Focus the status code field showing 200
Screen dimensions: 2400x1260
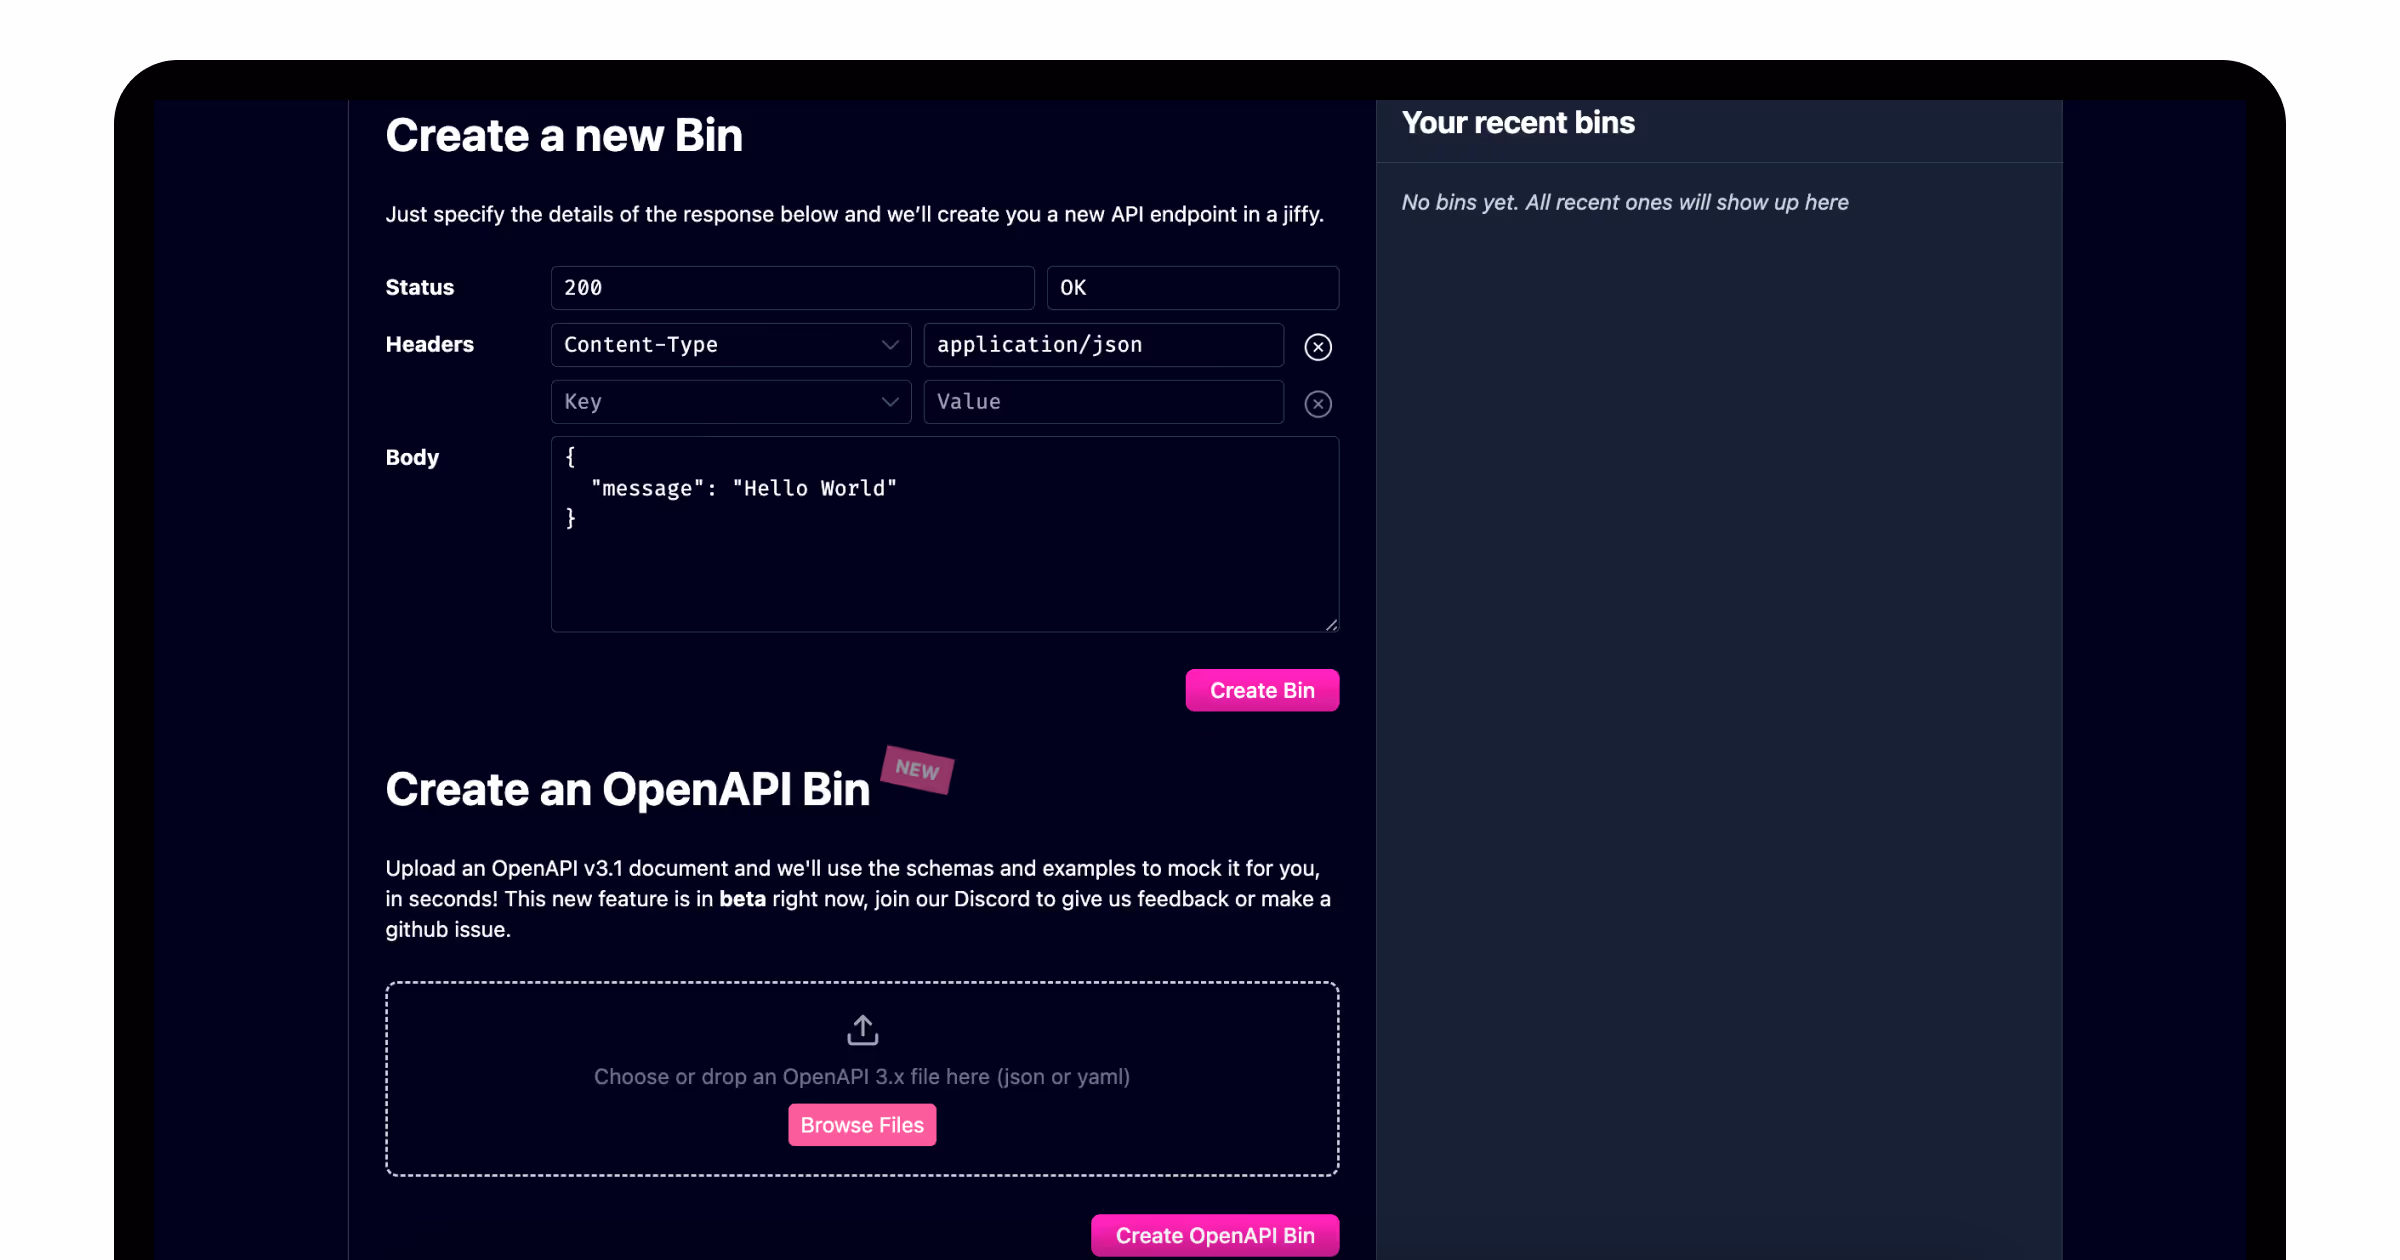pyautogui.click(x=791, y=288)
